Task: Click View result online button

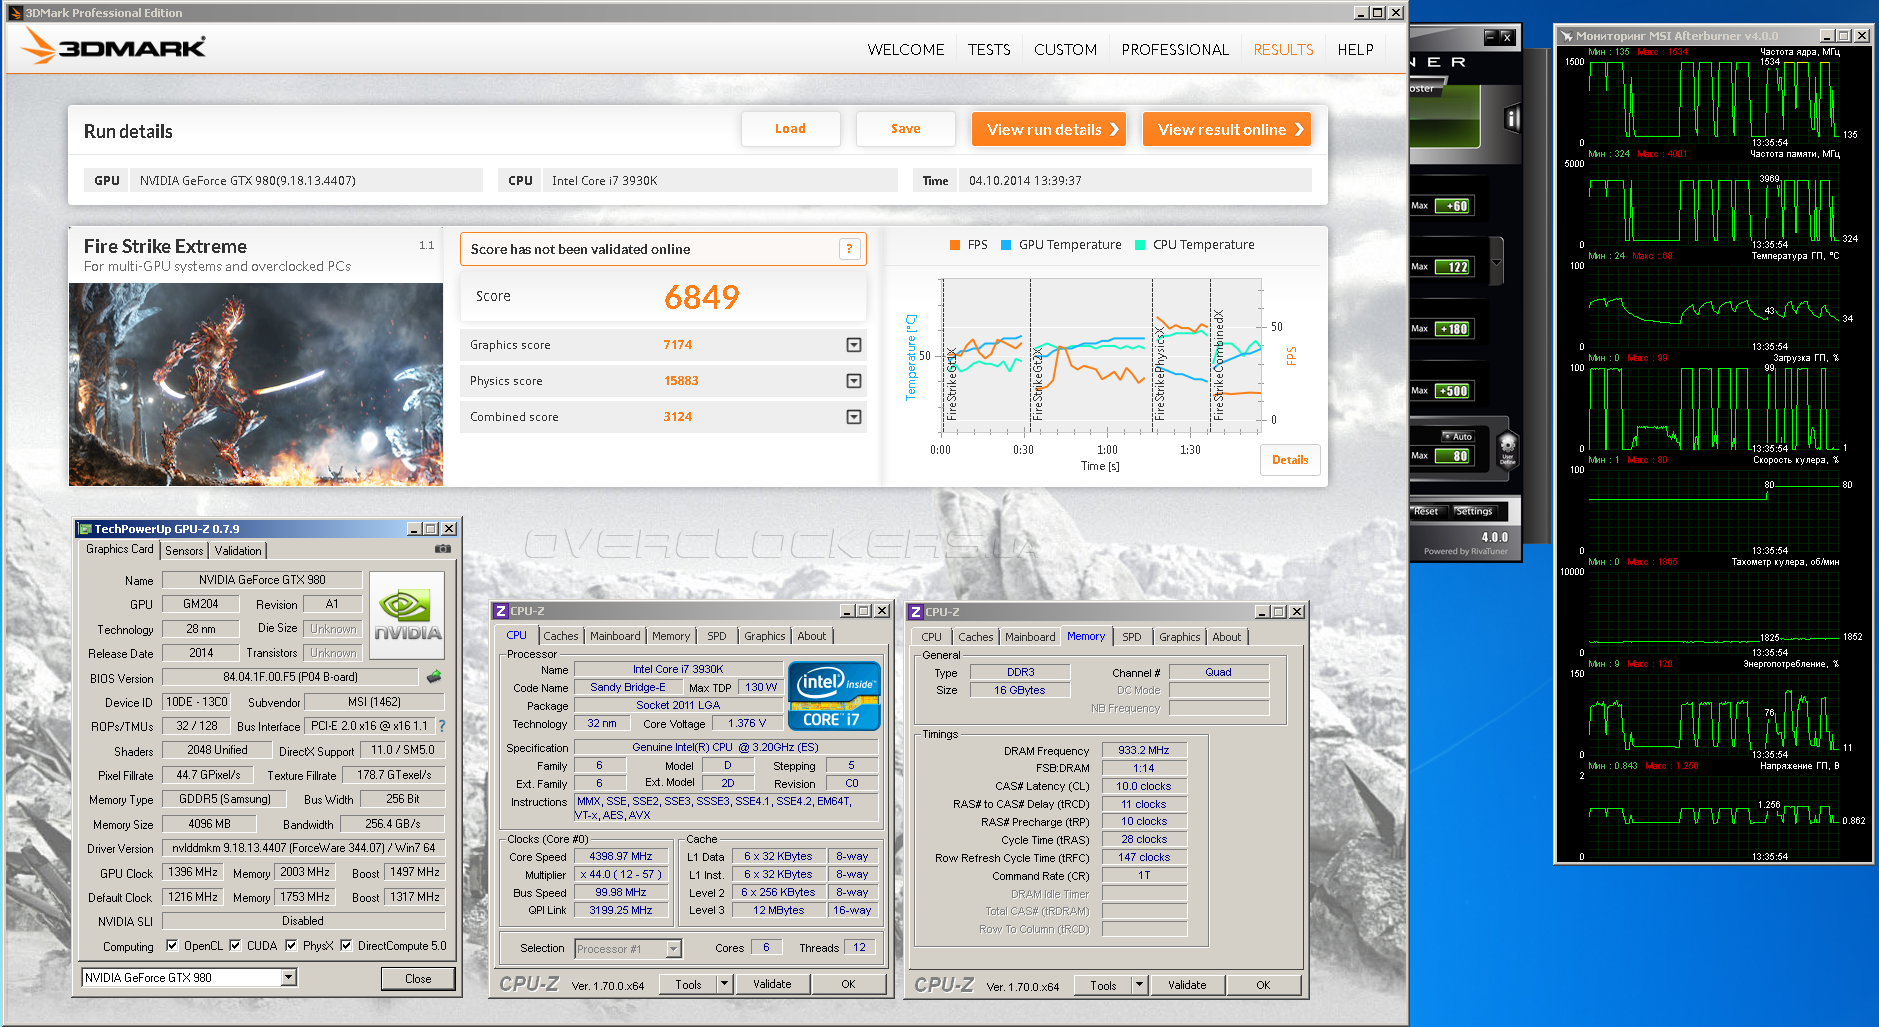Action: pos(1226,129)
